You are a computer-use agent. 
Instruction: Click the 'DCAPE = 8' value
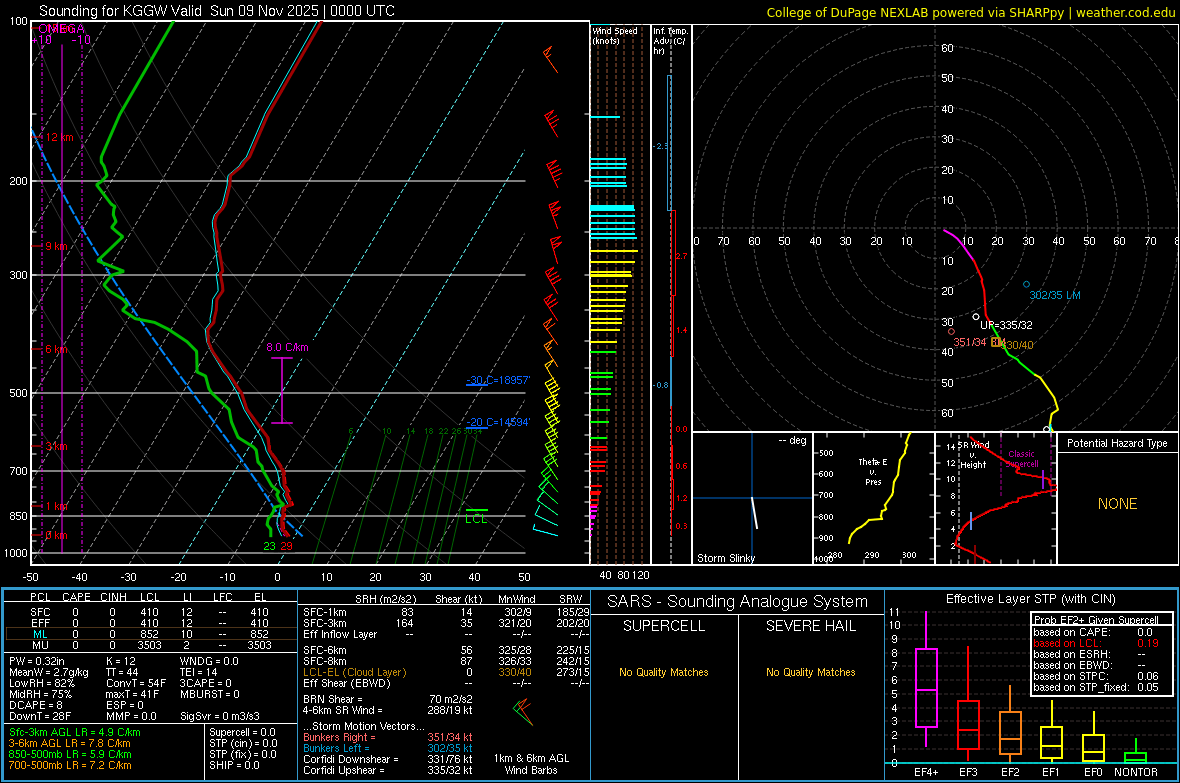pyautogui.click(x=36, y=705)
